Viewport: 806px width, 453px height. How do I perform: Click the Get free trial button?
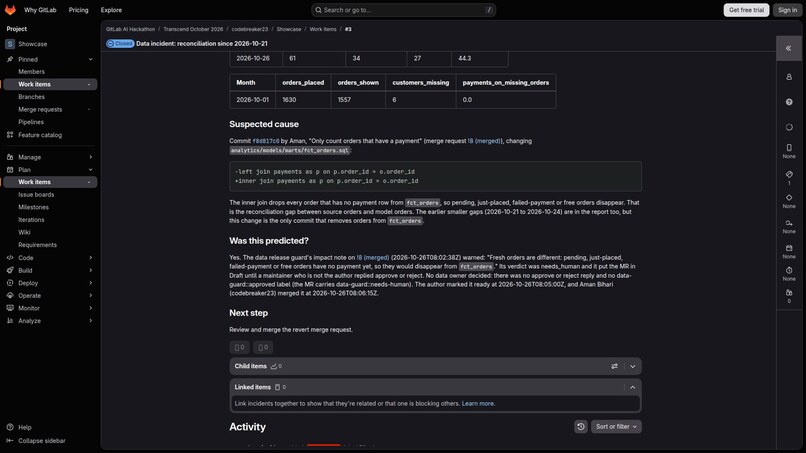(746, 10)
